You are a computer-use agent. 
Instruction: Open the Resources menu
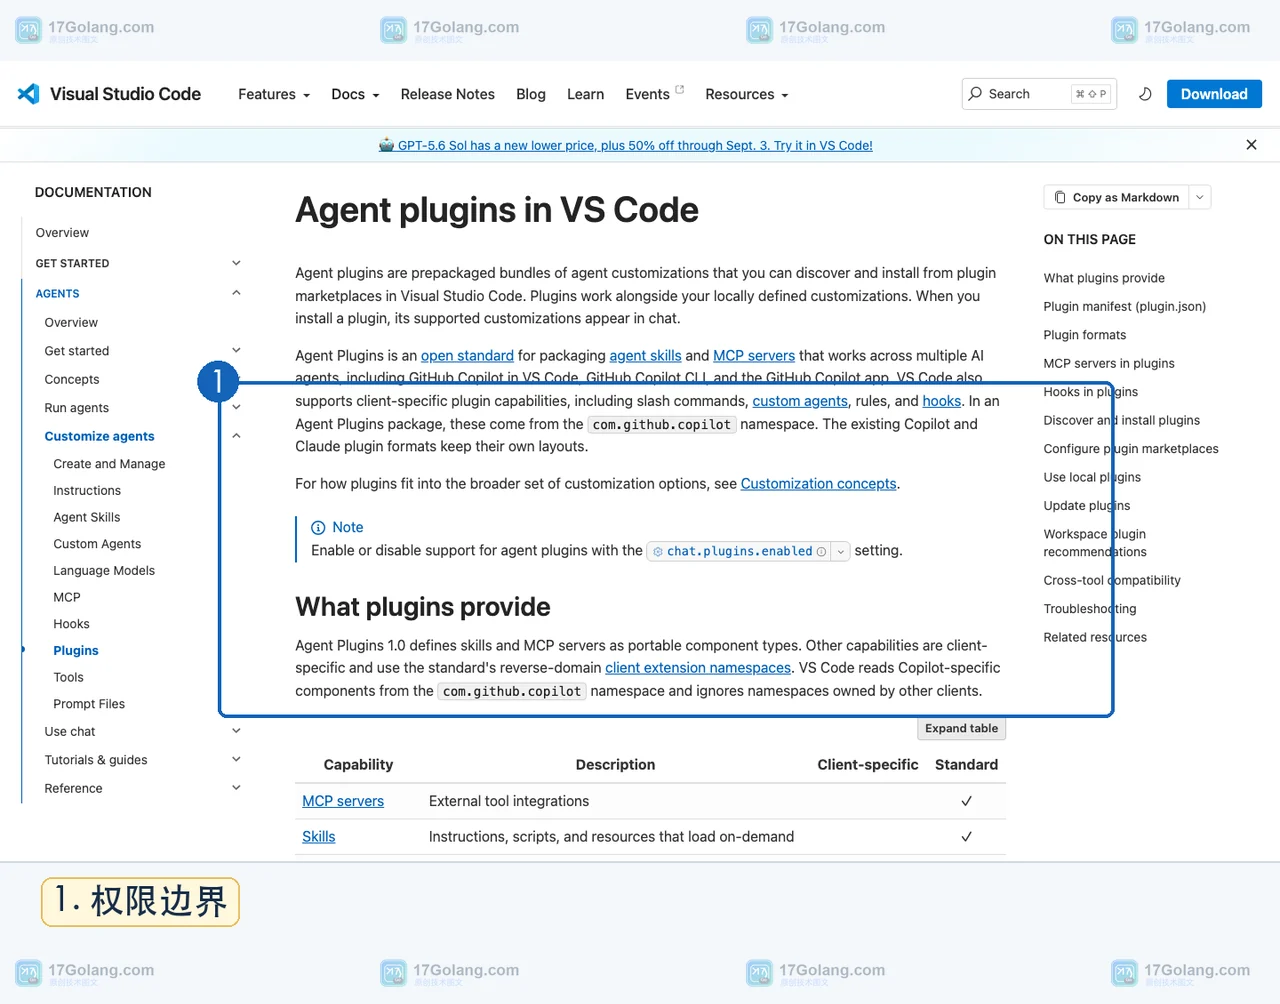pyautogui.click(x=747, y=94)
